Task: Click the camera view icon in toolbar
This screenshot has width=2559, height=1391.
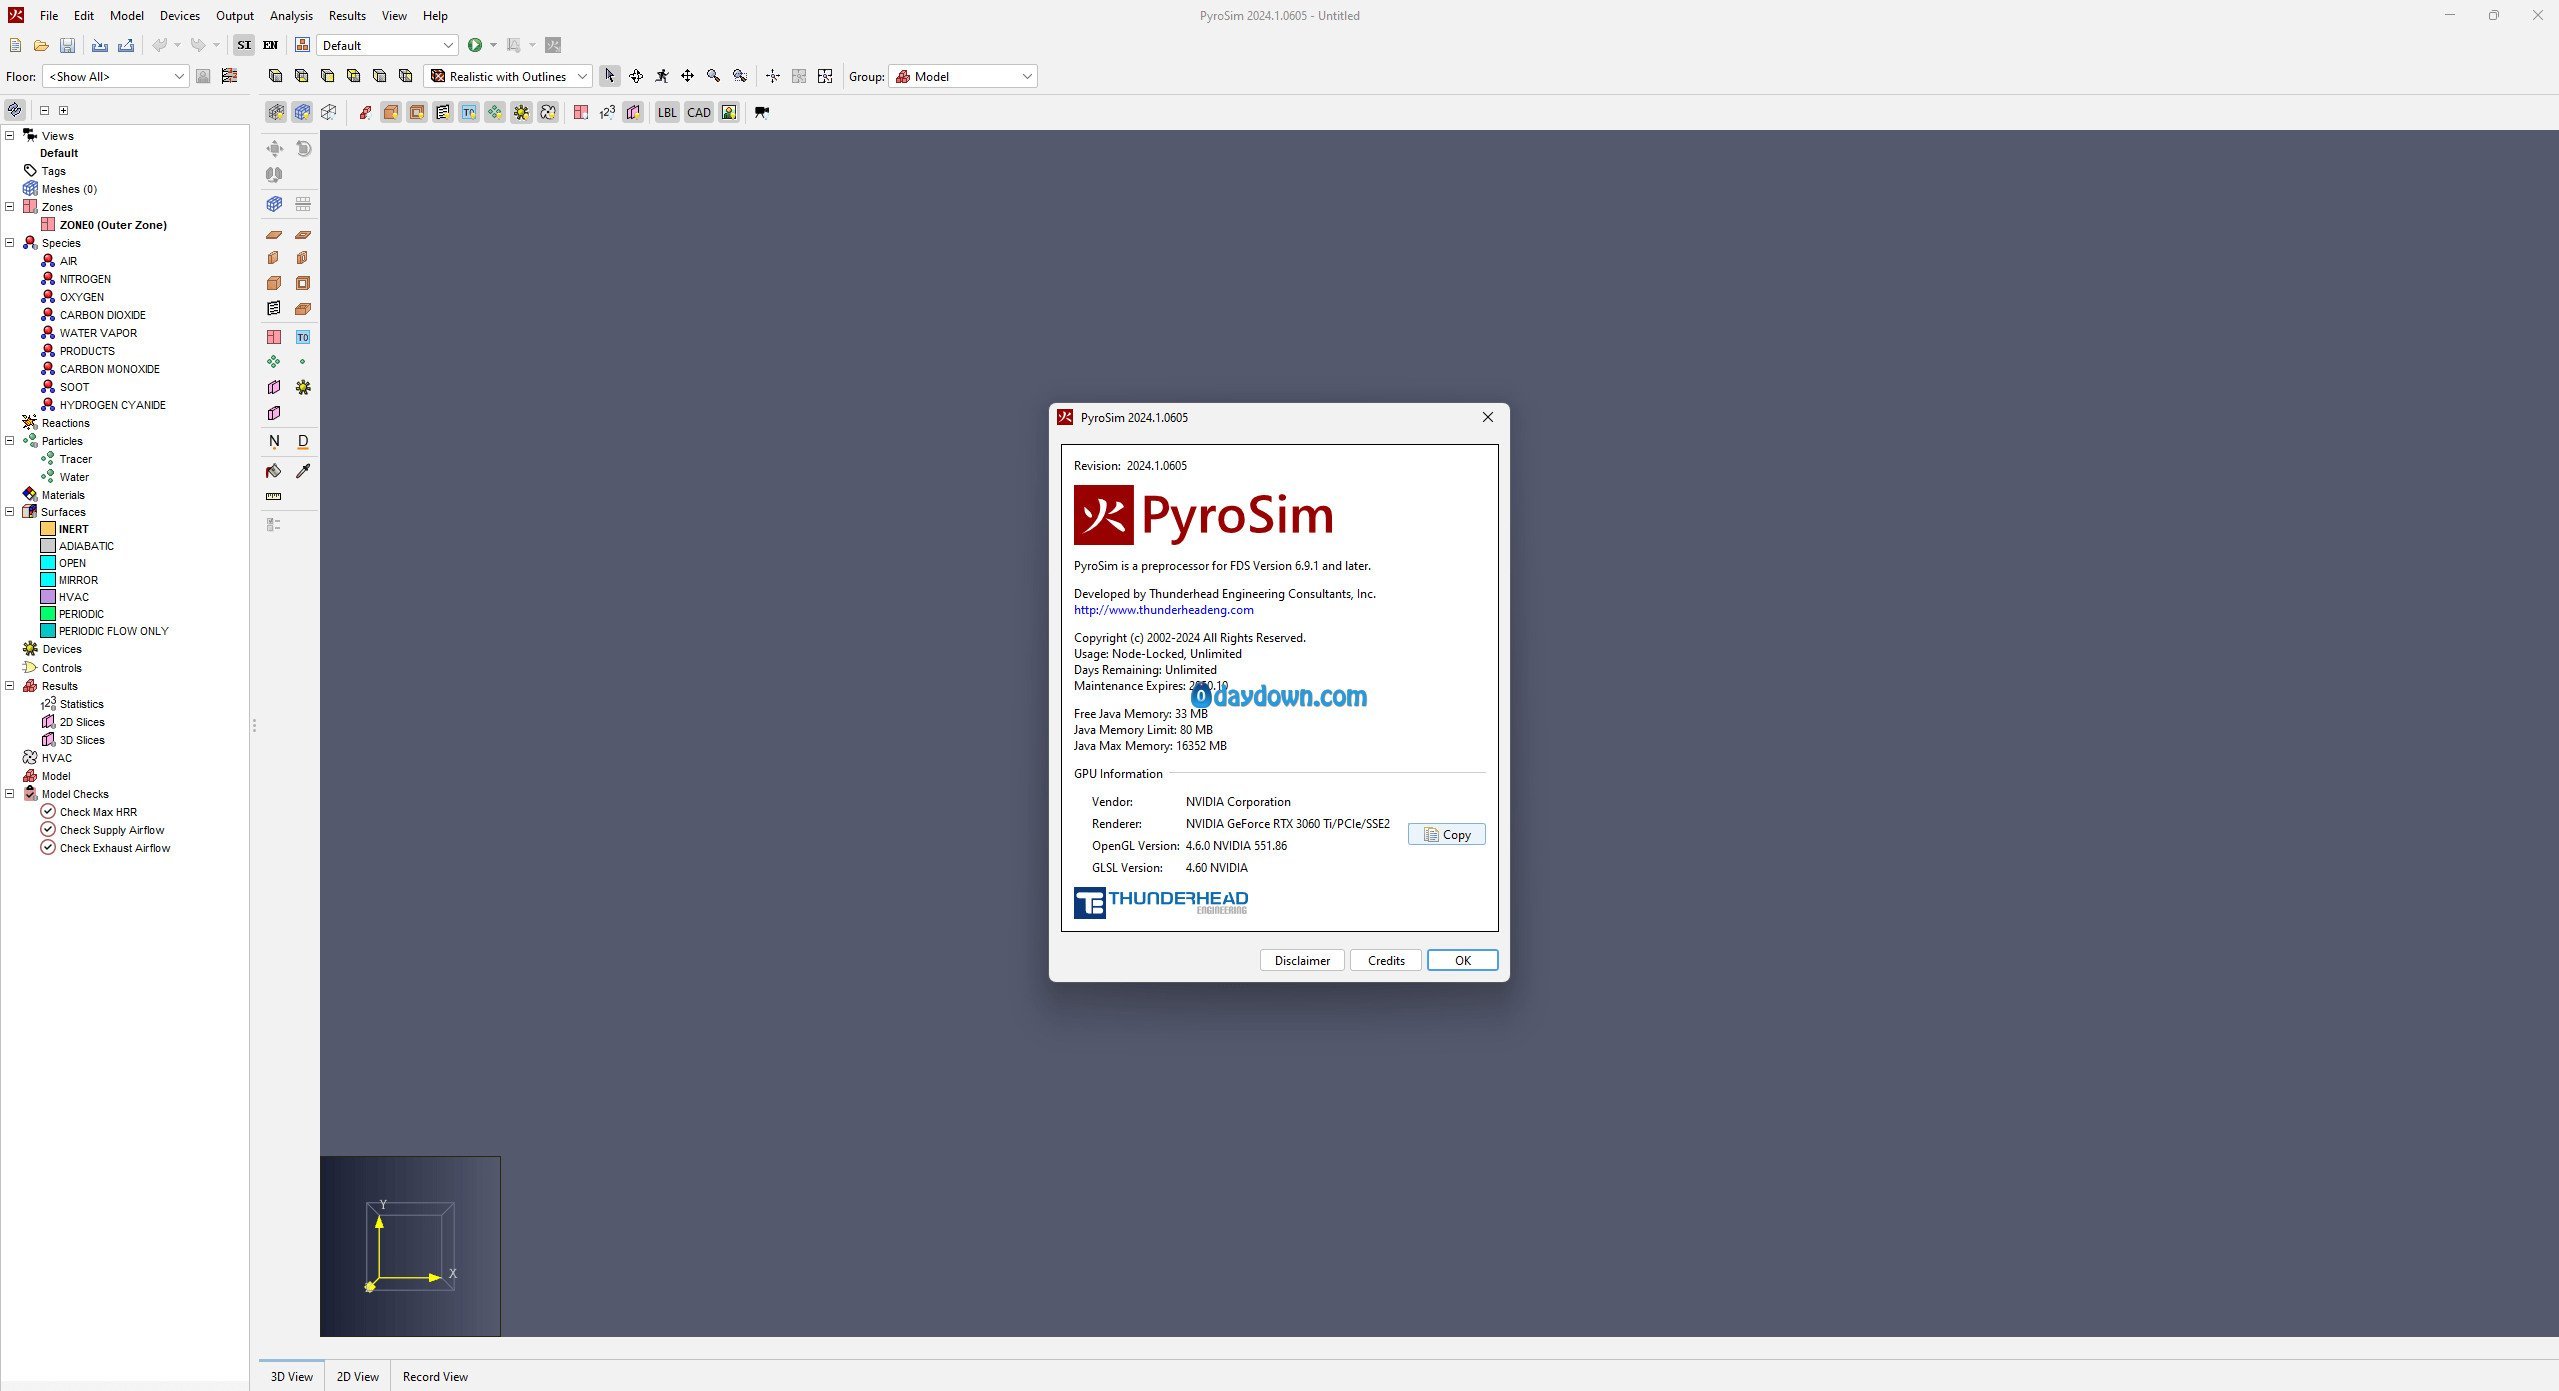Action: [762, 112]
